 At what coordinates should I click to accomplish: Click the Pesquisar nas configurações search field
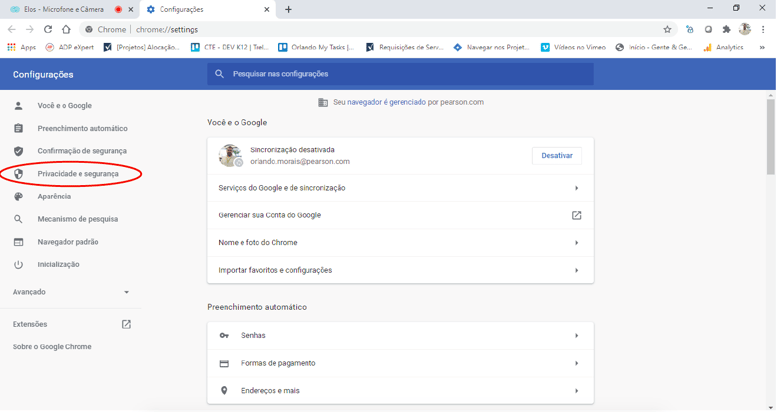coord(400,74)
